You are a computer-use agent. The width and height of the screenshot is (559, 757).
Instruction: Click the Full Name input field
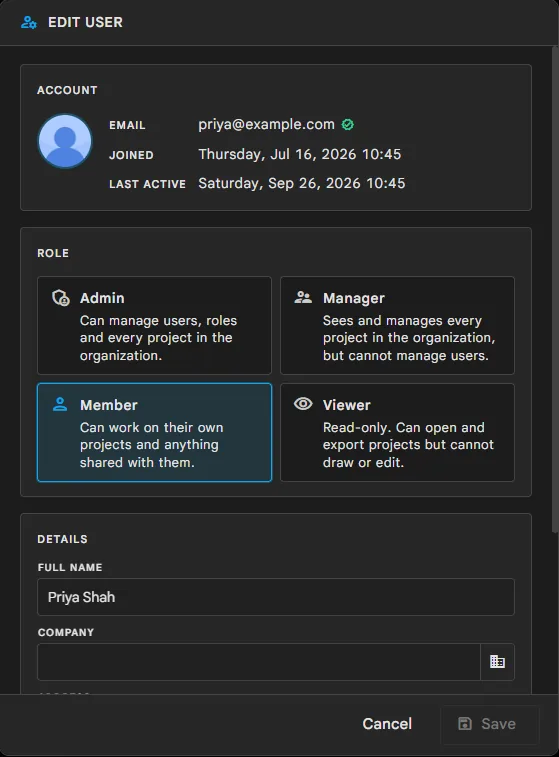(276, 597)
